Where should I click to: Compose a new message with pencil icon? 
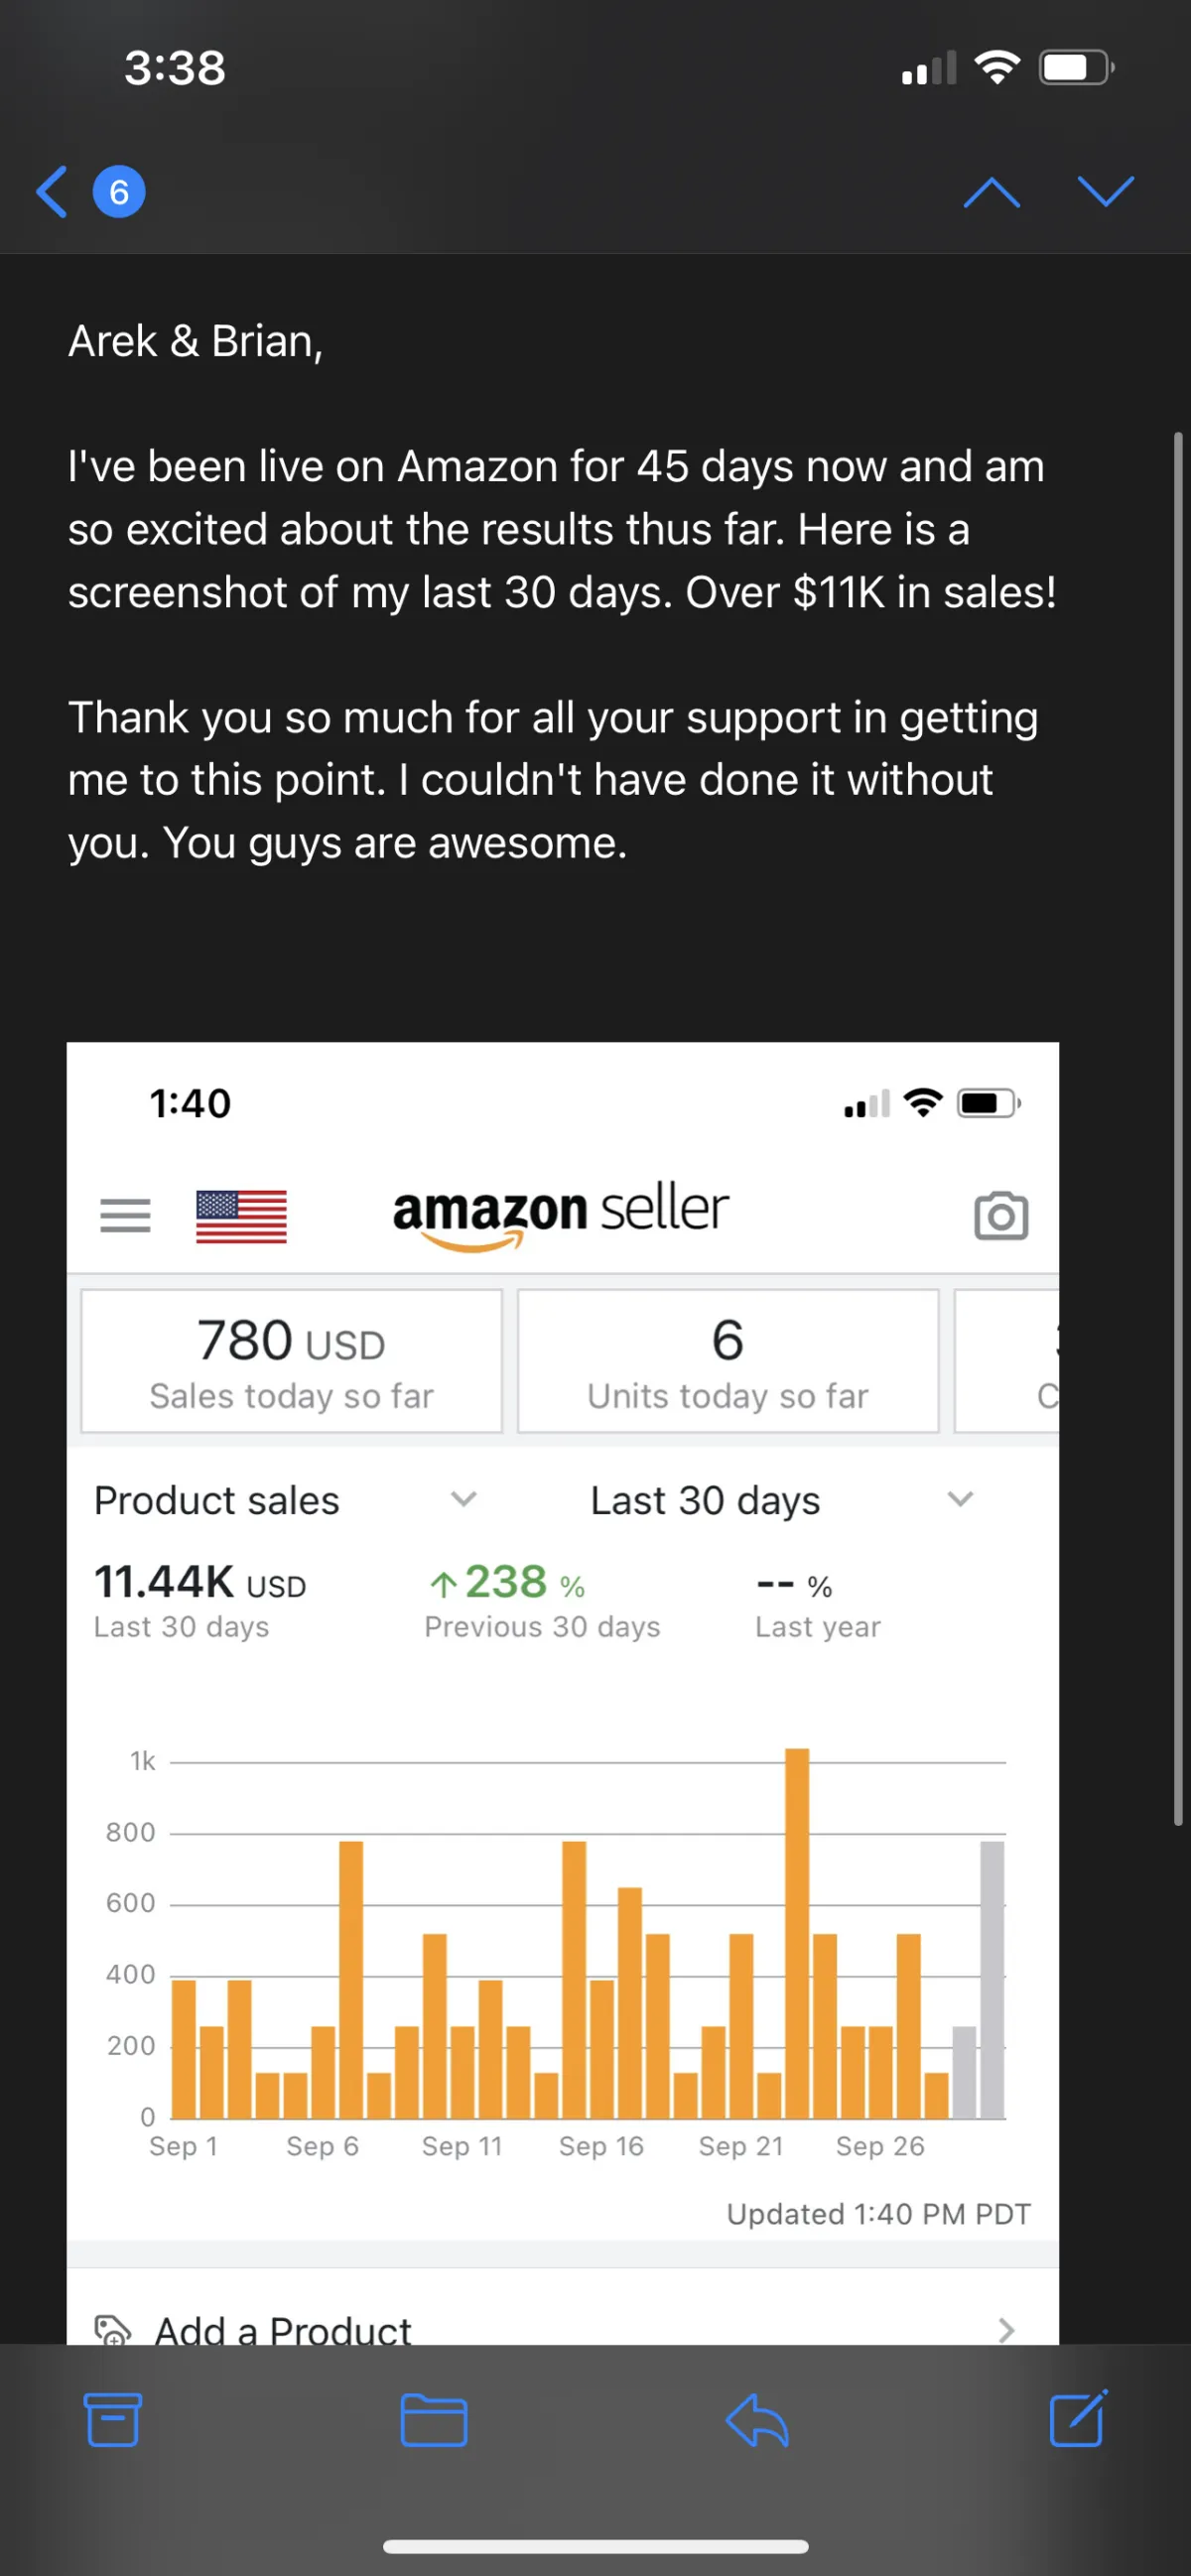point(1078,2418)
